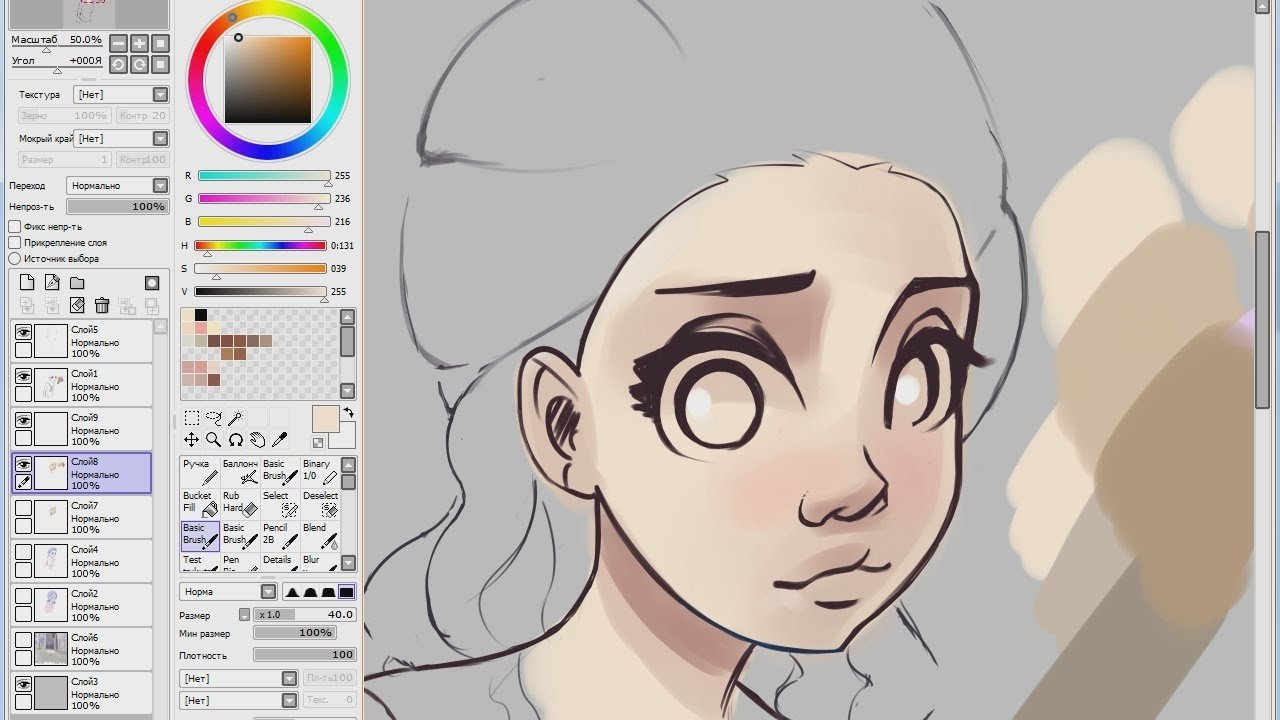
Task: Create a new layer folder
Action: [77, 283]
